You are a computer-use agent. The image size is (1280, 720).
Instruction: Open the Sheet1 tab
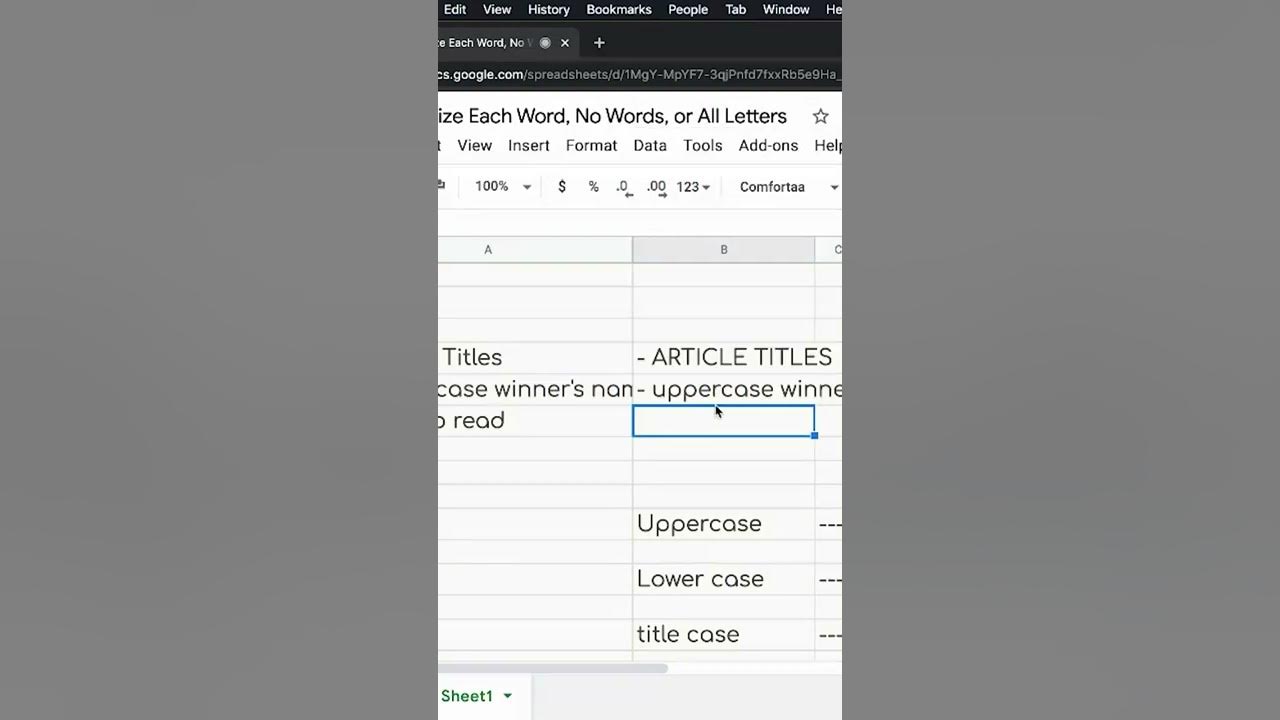pos(467,696)
